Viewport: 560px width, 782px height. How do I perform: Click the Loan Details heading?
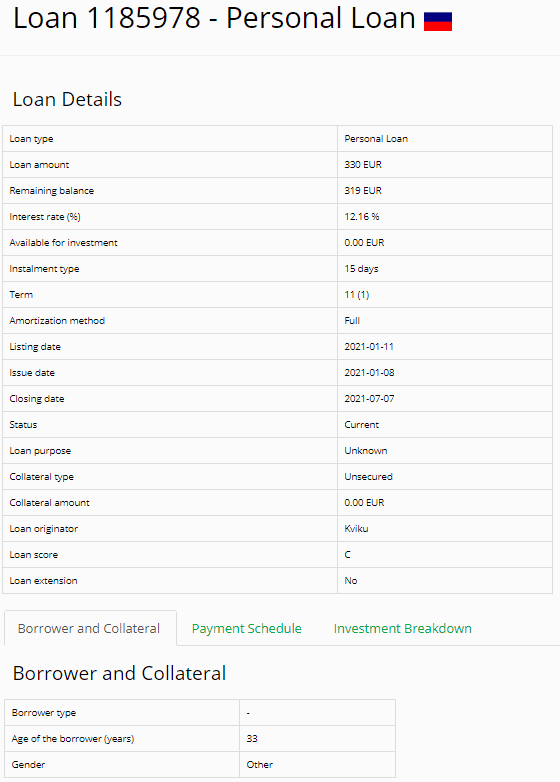tap(67, 99)
